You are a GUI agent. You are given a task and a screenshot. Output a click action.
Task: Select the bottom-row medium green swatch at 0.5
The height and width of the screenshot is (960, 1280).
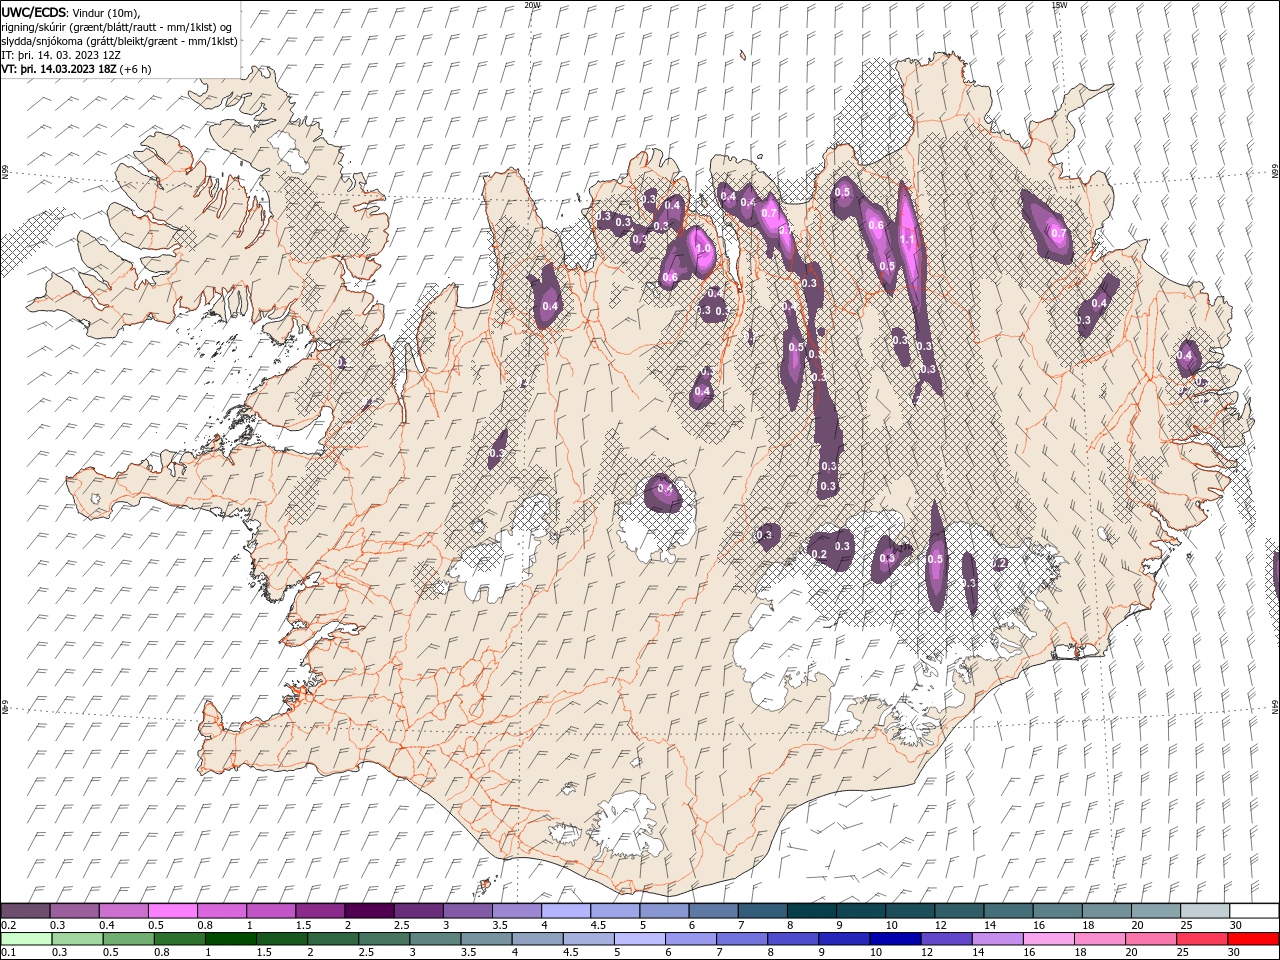point(127,939)
